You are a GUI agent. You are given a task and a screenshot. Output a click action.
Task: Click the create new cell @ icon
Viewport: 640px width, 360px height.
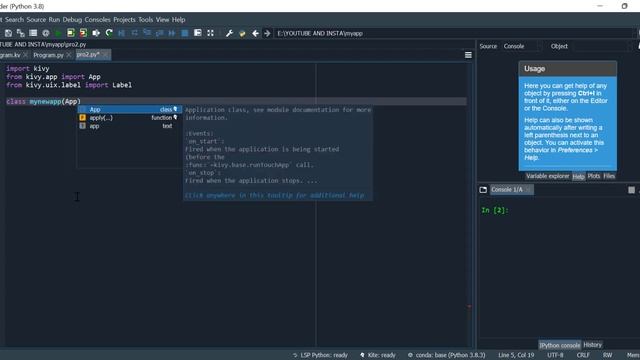[x=46, y=33]
